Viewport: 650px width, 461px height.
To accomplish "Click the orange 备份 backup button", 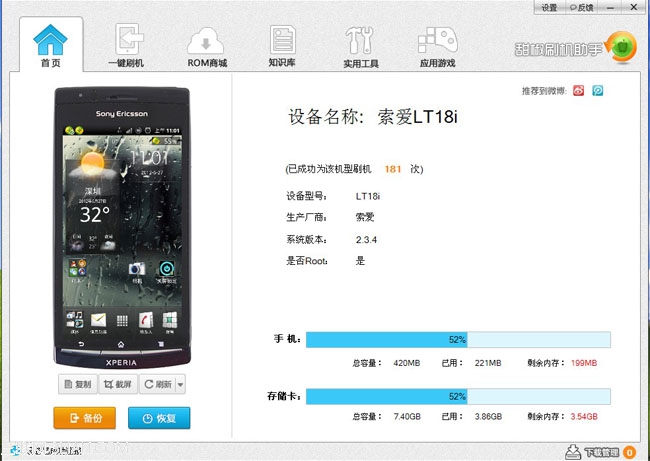I will coord(85,418).
